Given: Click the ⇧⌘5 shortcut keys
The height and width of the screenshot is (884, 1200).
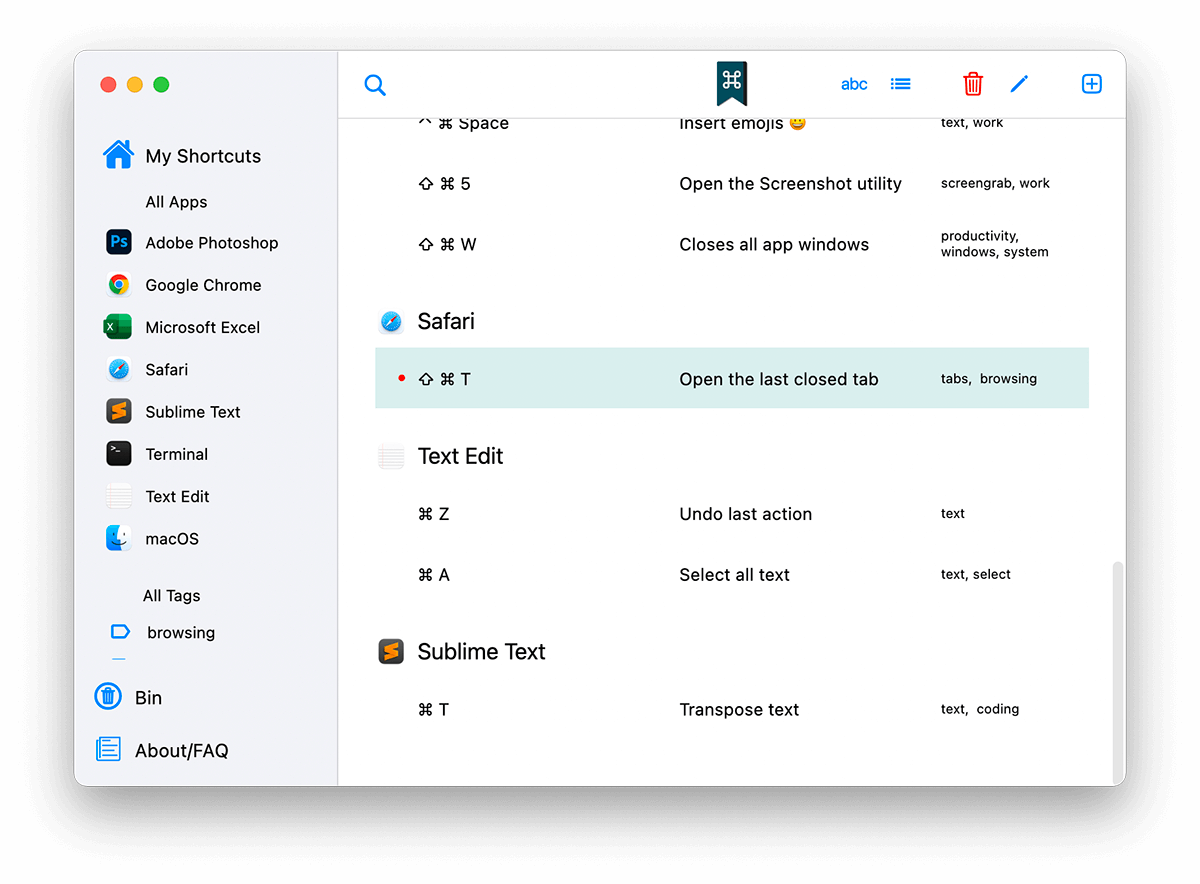Looking at the screenshot, I should [444, 184].
